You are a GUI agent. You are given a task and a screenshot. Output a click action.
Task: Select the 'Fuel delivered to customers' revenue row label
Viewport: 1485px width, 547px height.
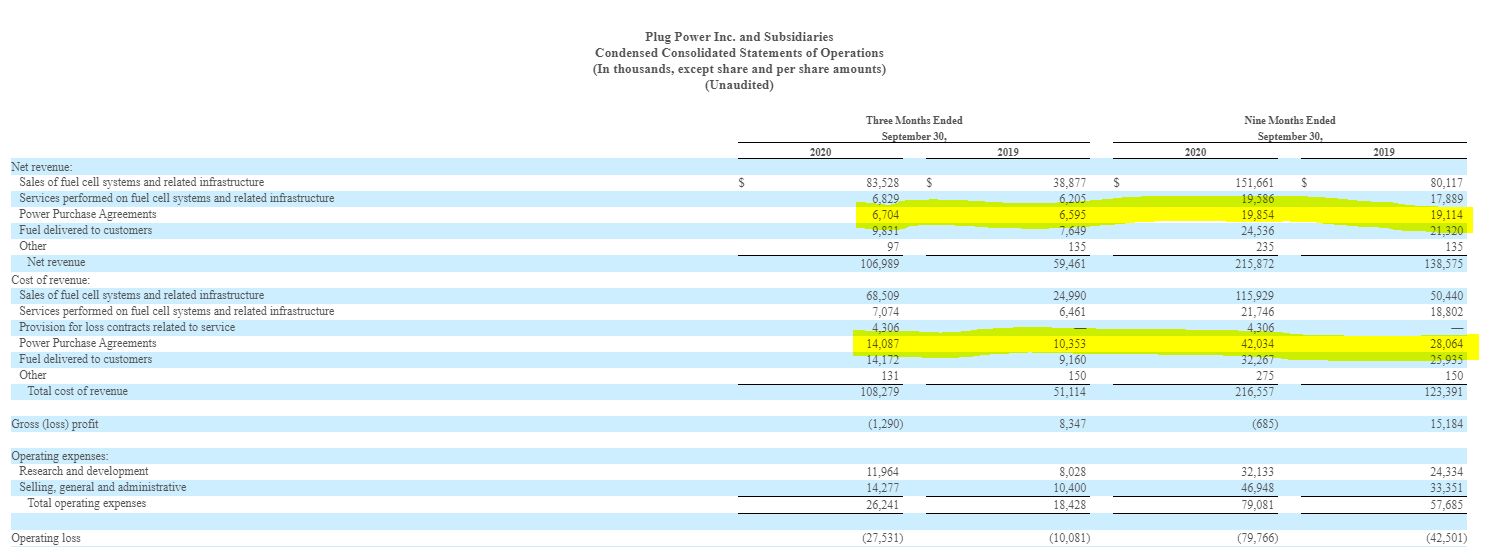(85, 230)
